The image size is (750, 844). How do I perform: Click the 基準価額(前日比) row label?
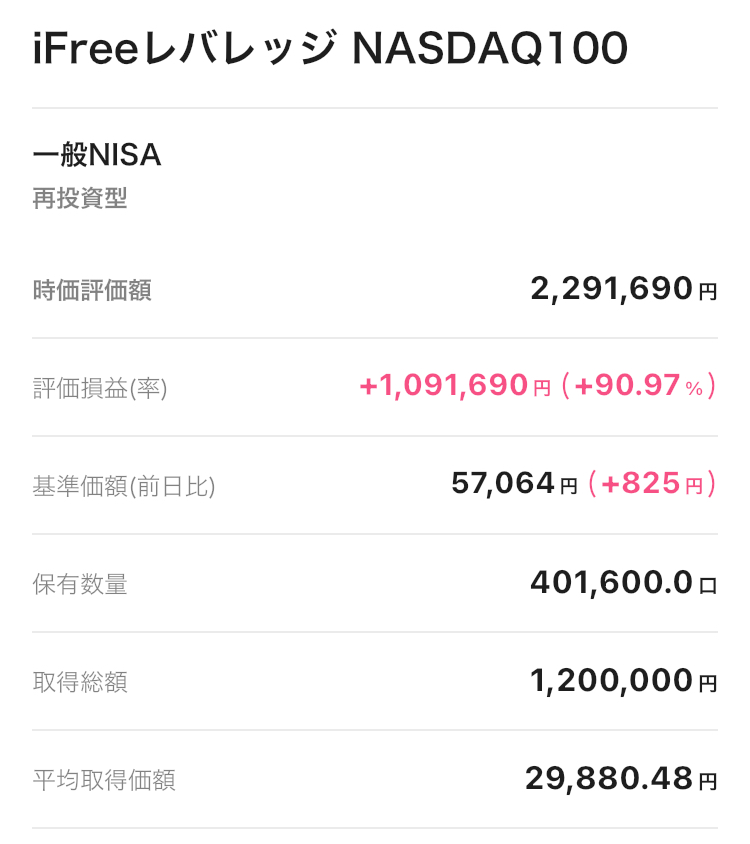pos(124,486)
